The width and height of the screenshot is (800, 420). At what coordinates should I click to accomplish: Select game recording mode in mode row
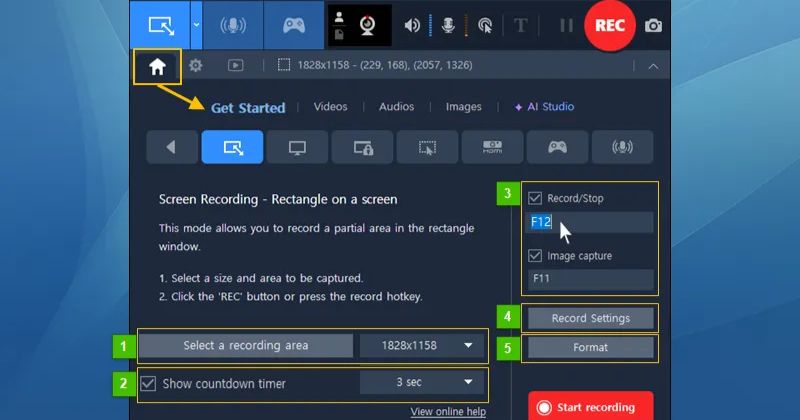pos(557,147)
